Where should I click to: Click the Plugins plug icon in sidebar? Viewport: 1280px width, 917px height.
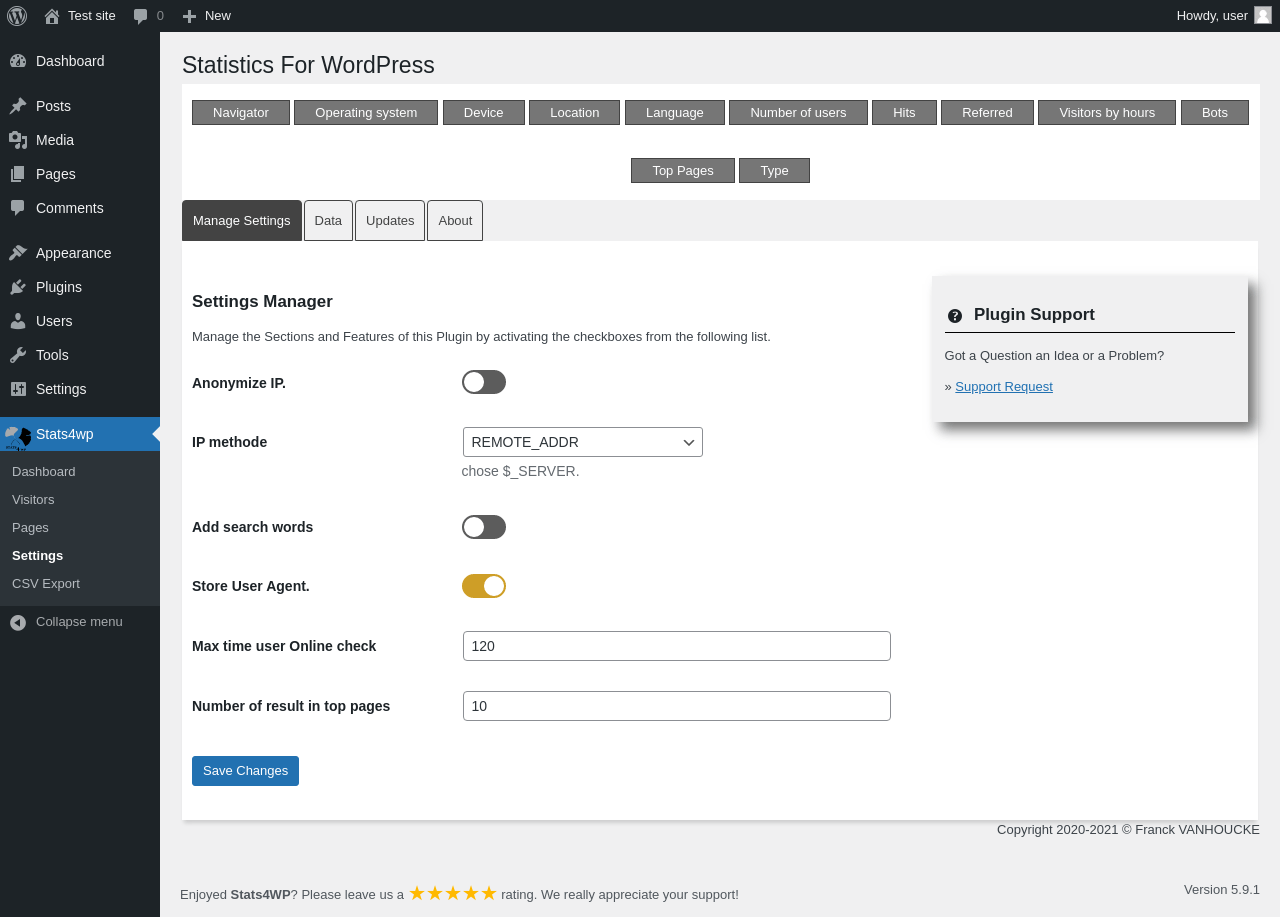point(18,287)
